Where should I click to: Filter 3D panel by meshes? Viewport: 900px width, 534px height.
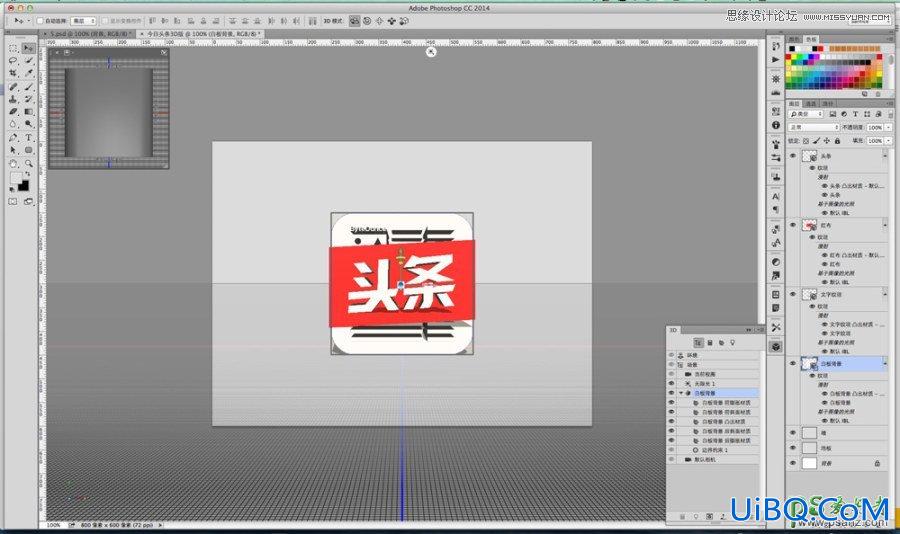point(710,343)
